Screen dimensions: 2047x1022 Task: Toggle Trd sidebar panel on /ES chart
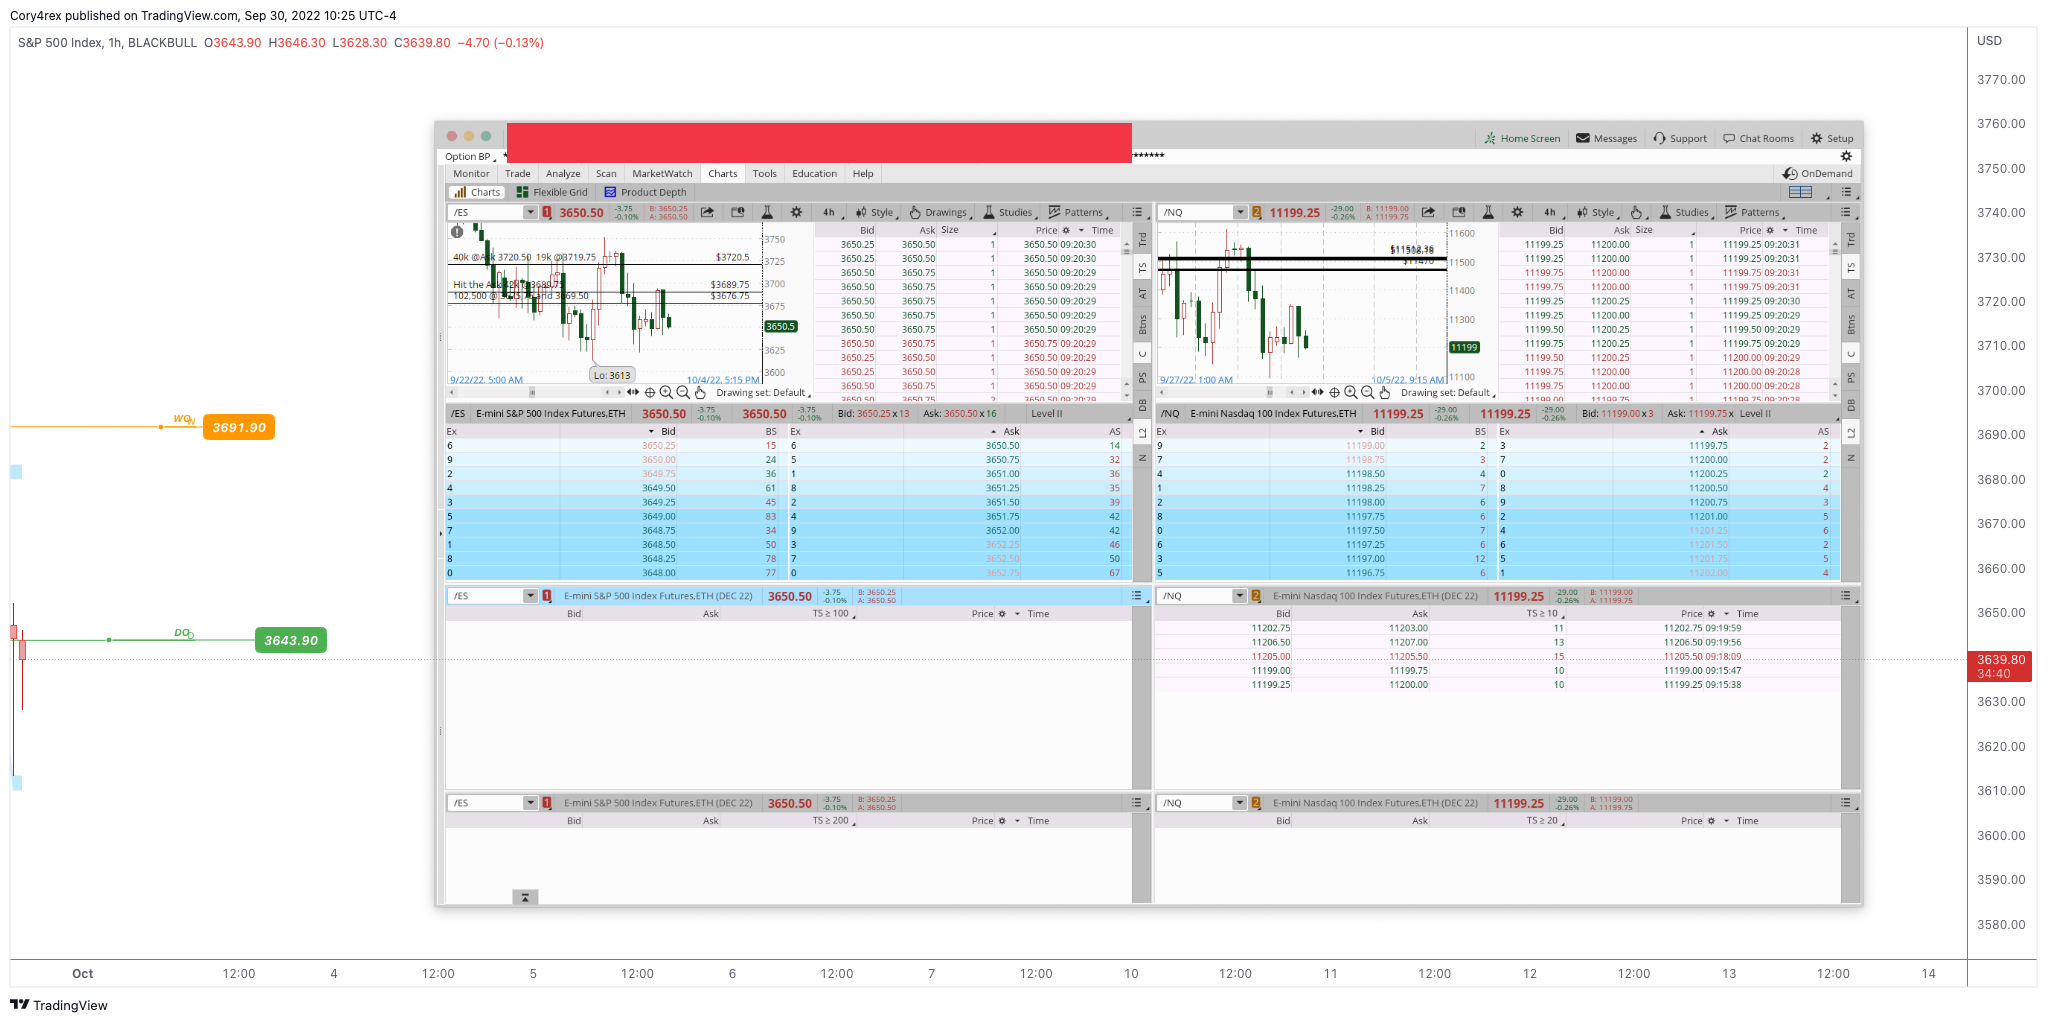coord(1142,240)
